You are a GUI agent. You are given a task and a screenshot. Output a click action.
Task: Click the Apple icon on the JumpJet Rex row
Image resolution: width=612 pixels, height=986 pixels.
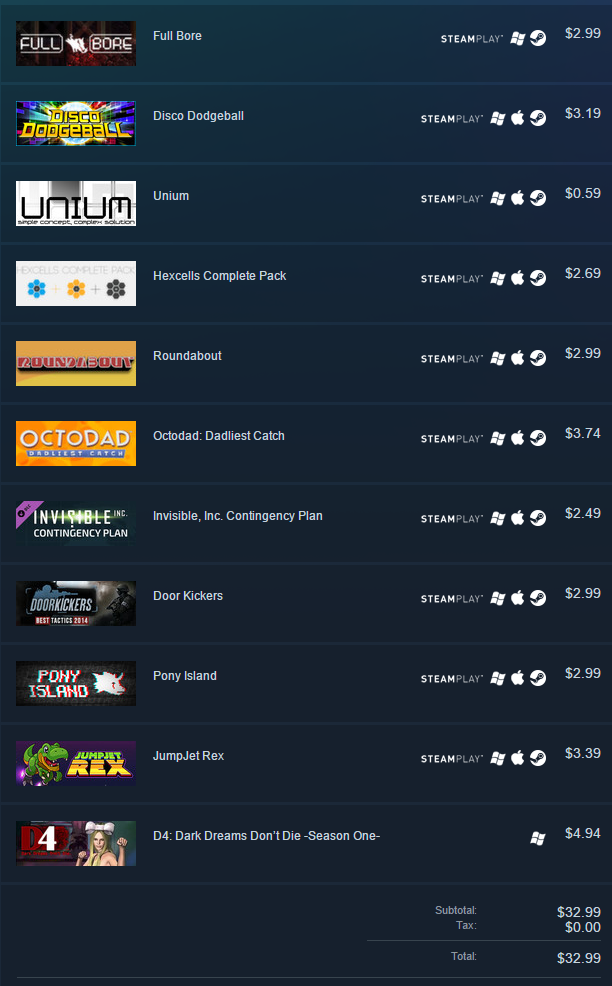518,758
